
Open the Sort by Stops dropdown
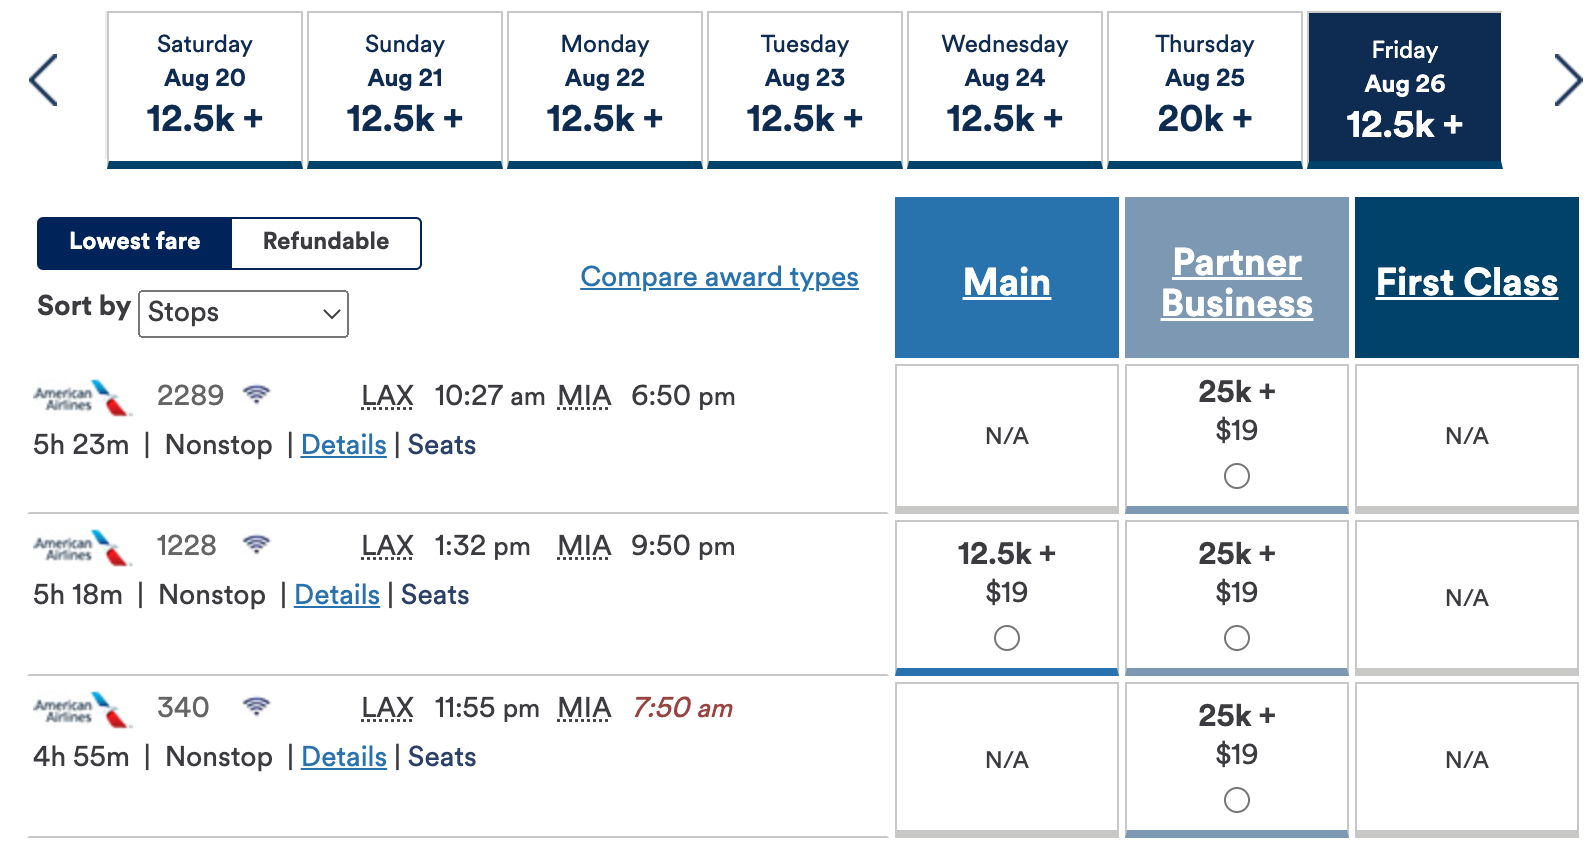243,313
